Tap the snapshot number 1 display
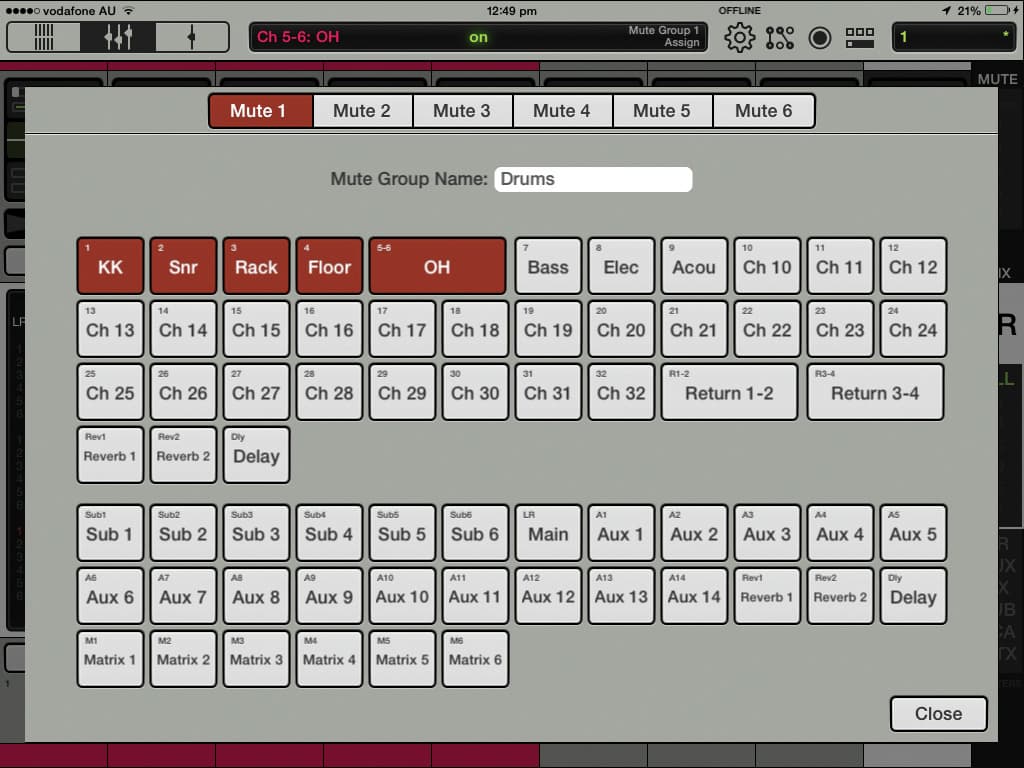Image resolution: width=1024 pixels, height=768 pixels. [954, 37]
